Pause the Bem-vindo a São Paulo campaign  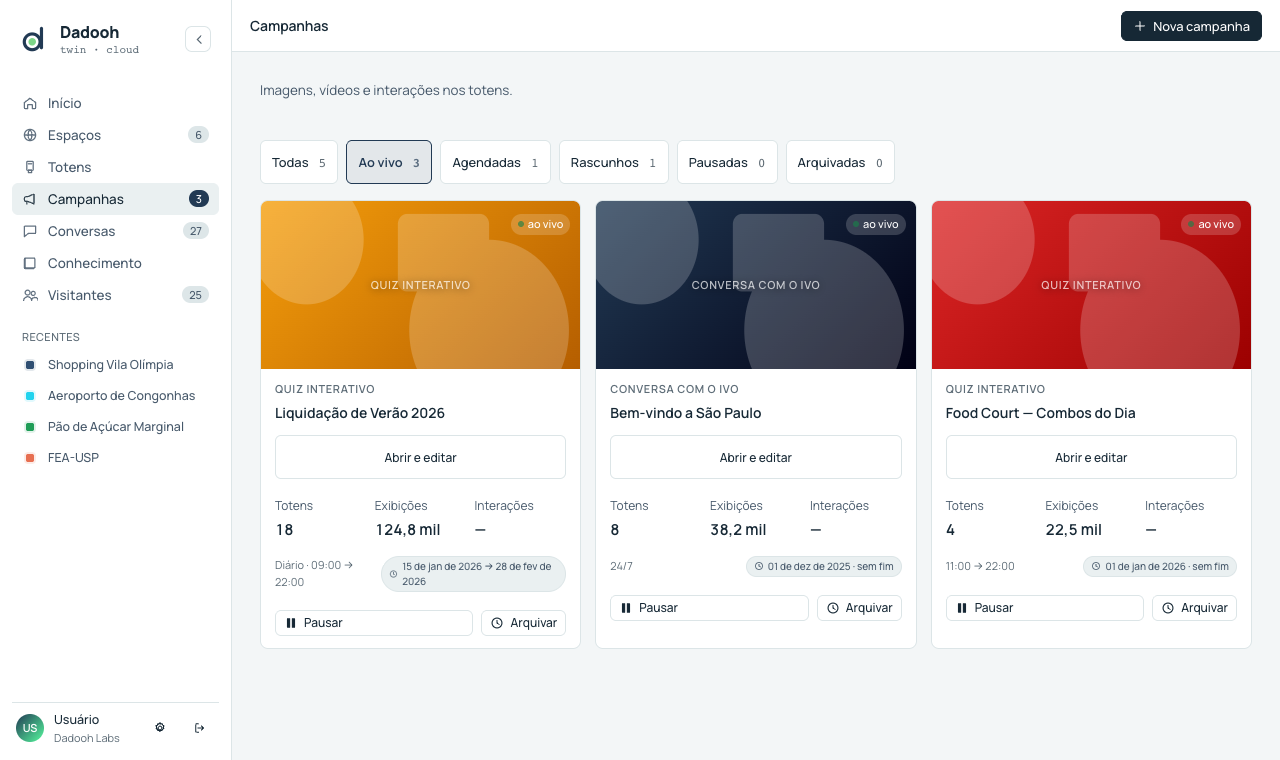709,608
